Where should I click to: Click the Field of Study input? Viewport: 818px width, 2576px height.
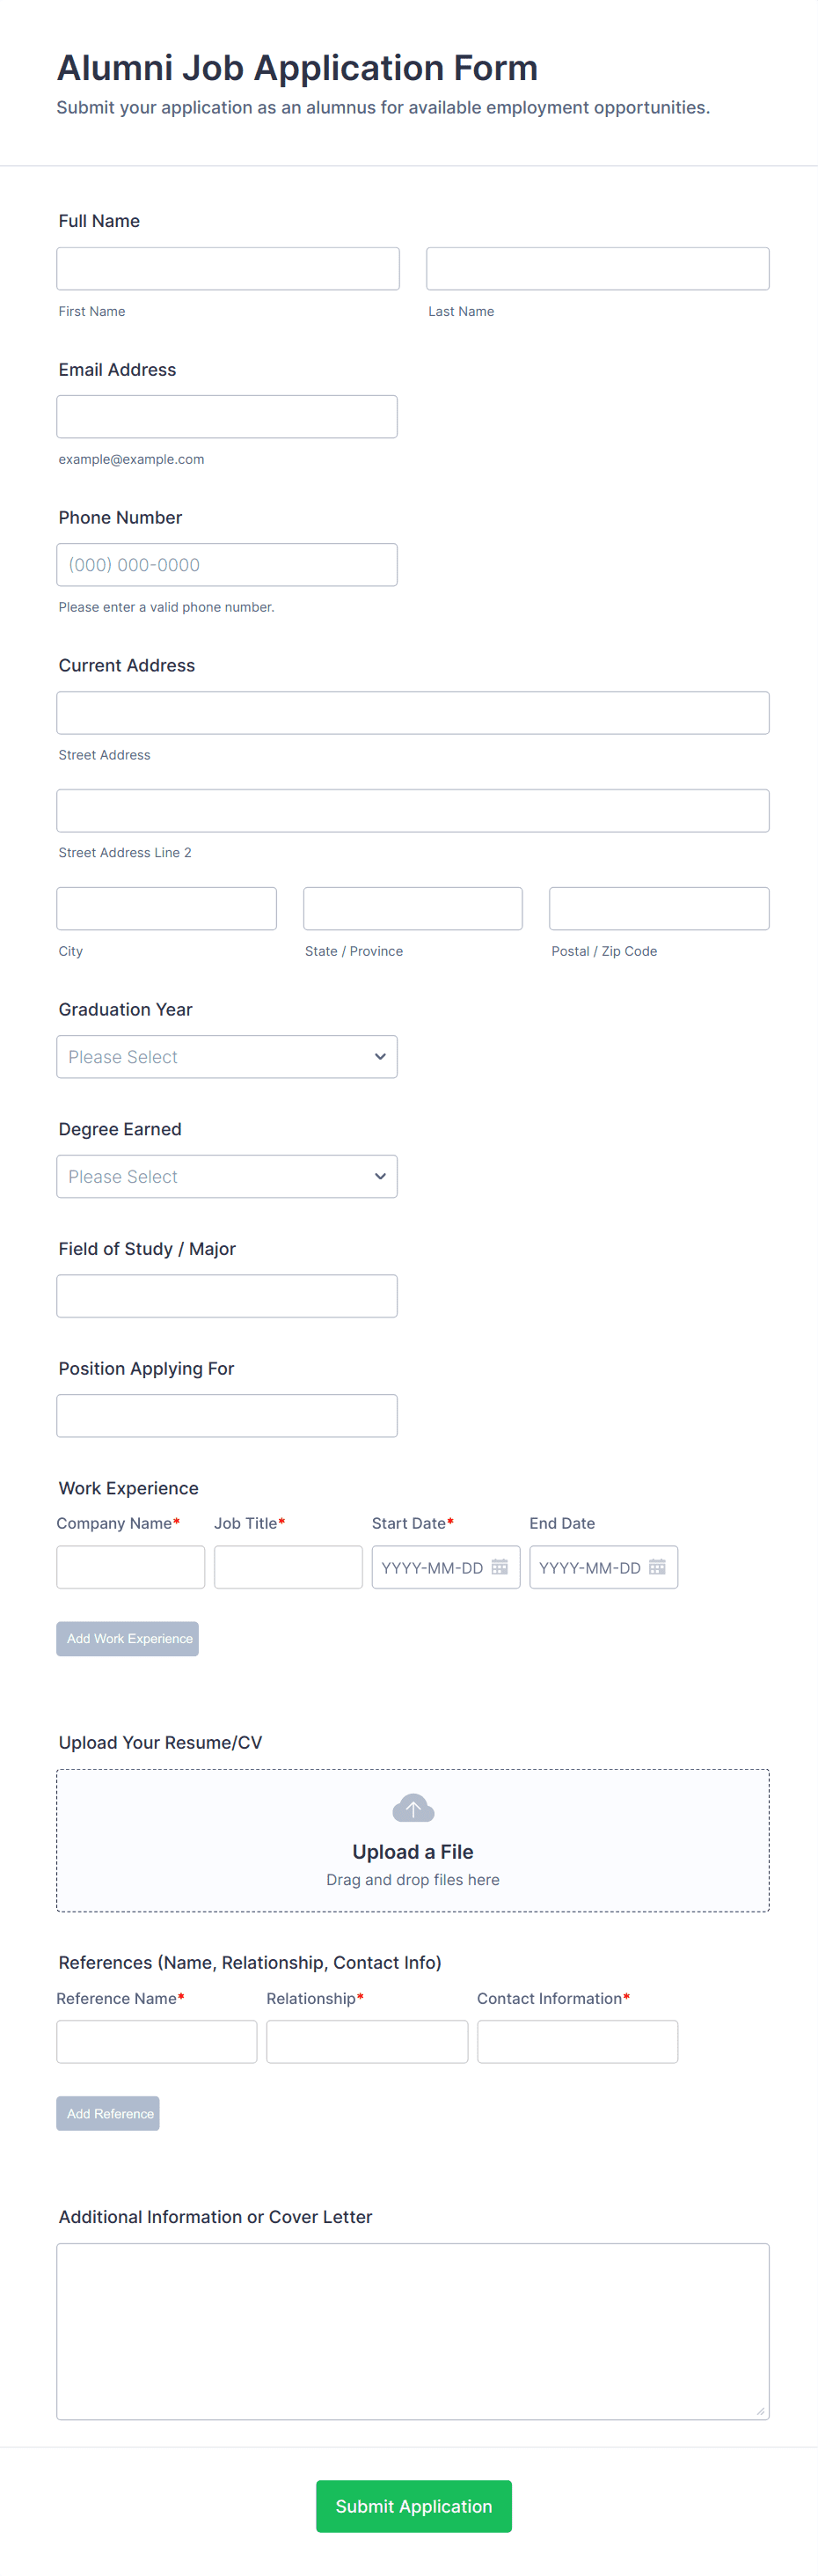(227, 1295)
